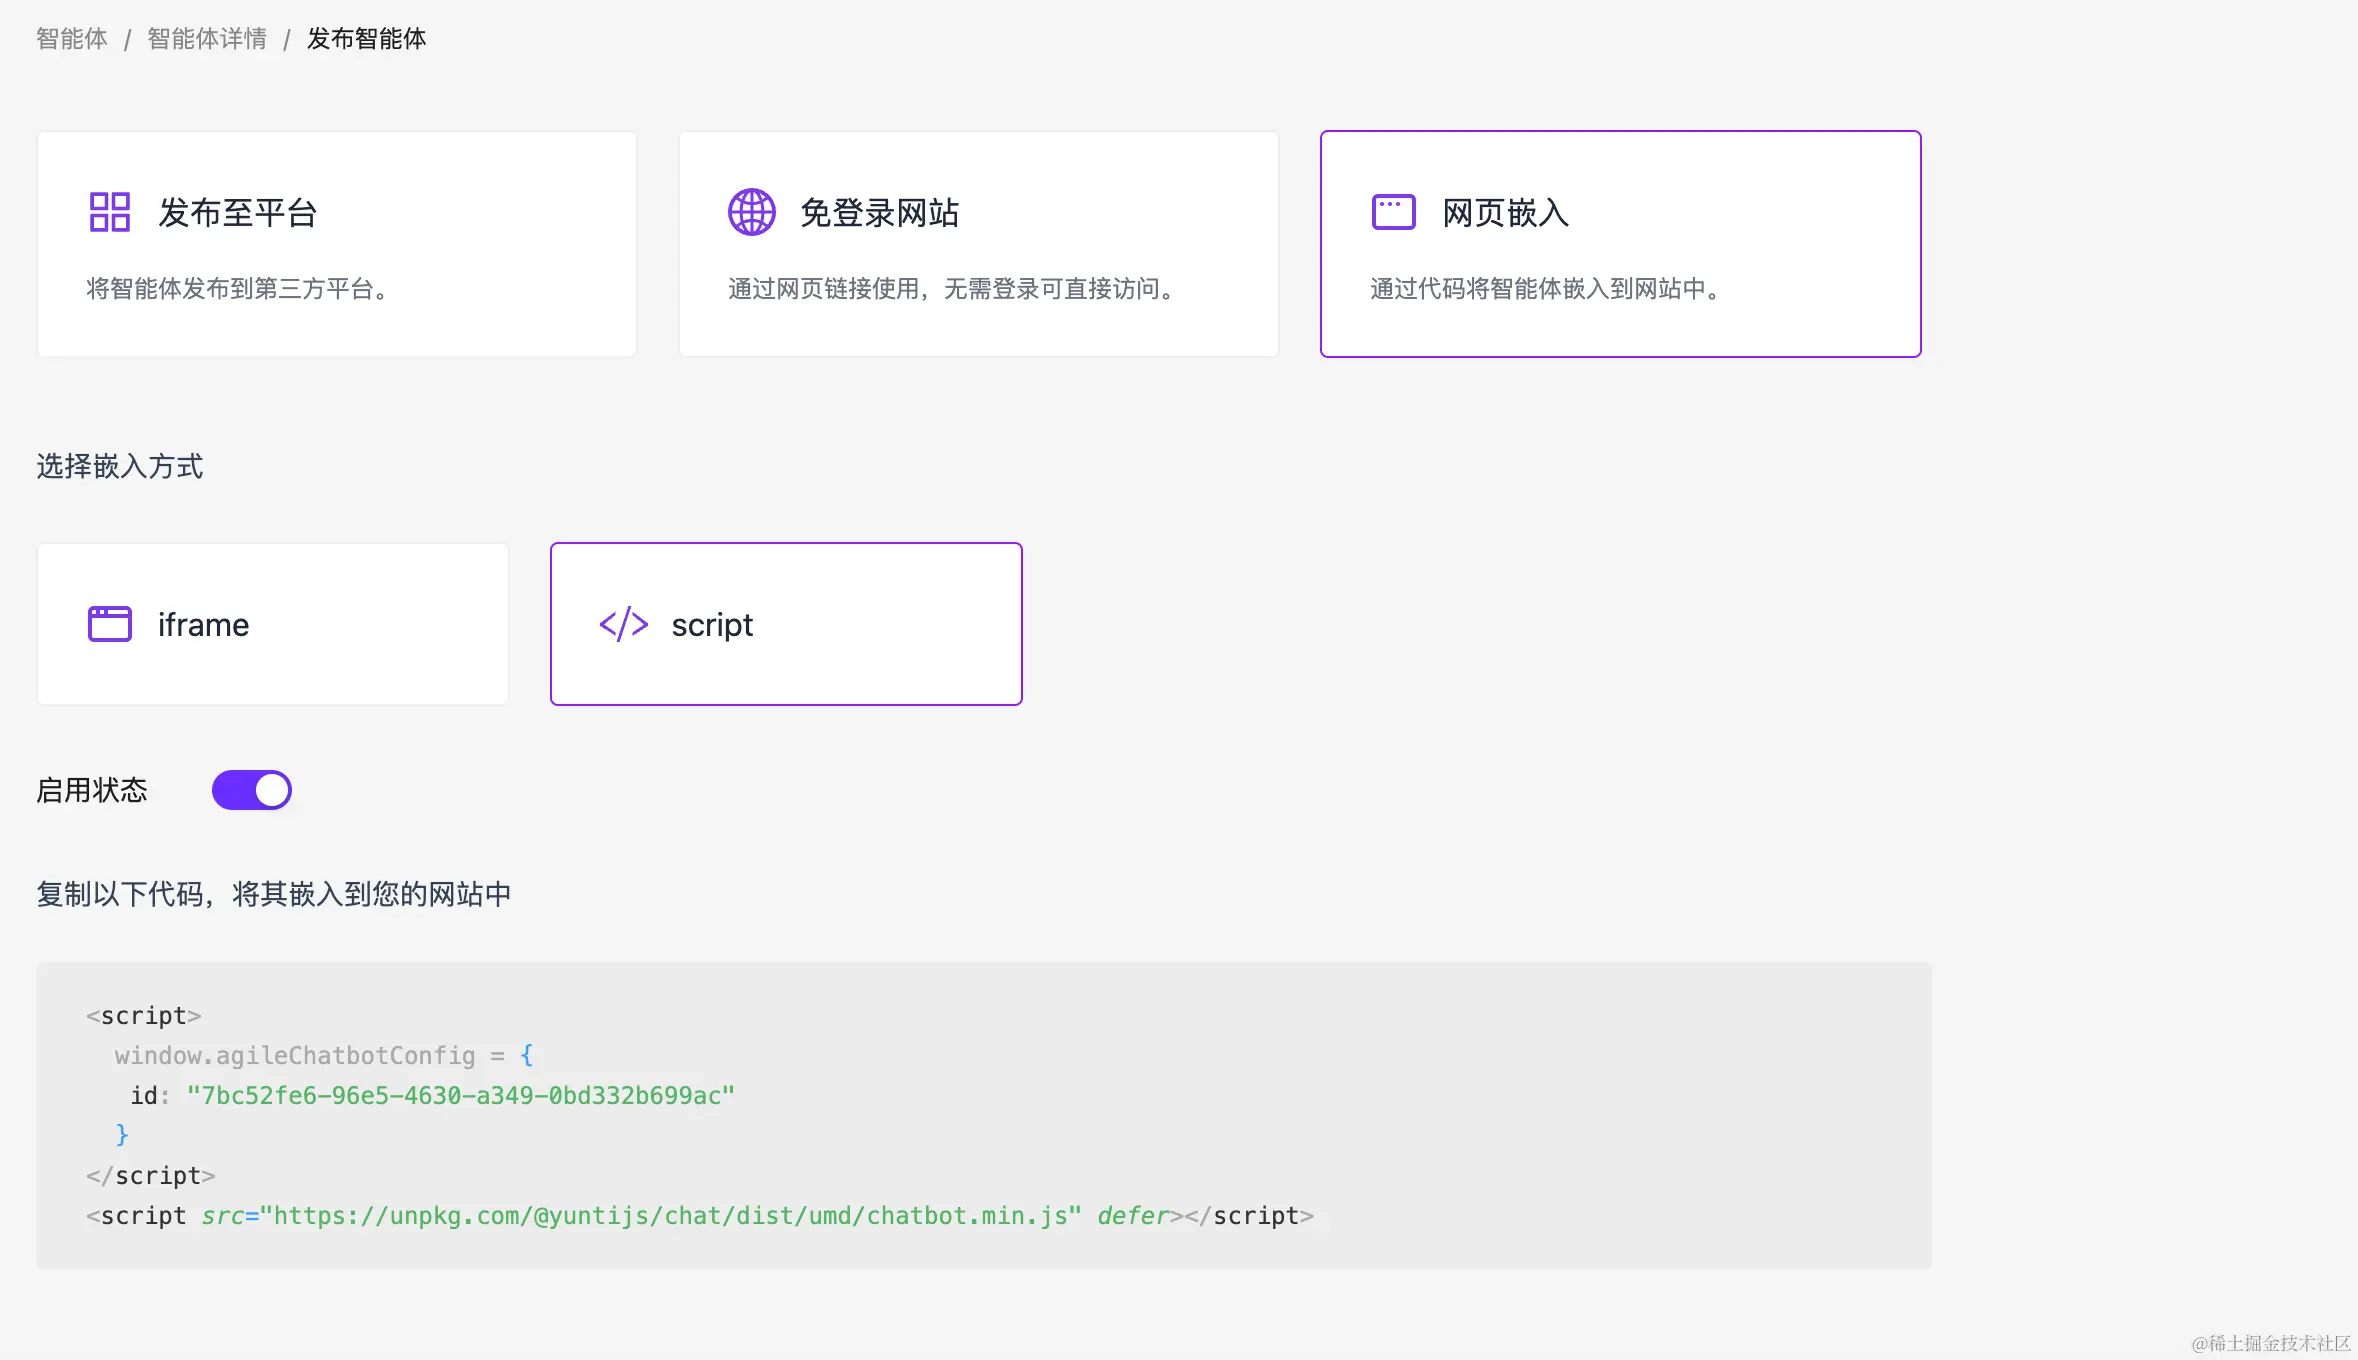Go to 智能体 breadcrumb link
2358x1360 pixels.
click(72, 39)
